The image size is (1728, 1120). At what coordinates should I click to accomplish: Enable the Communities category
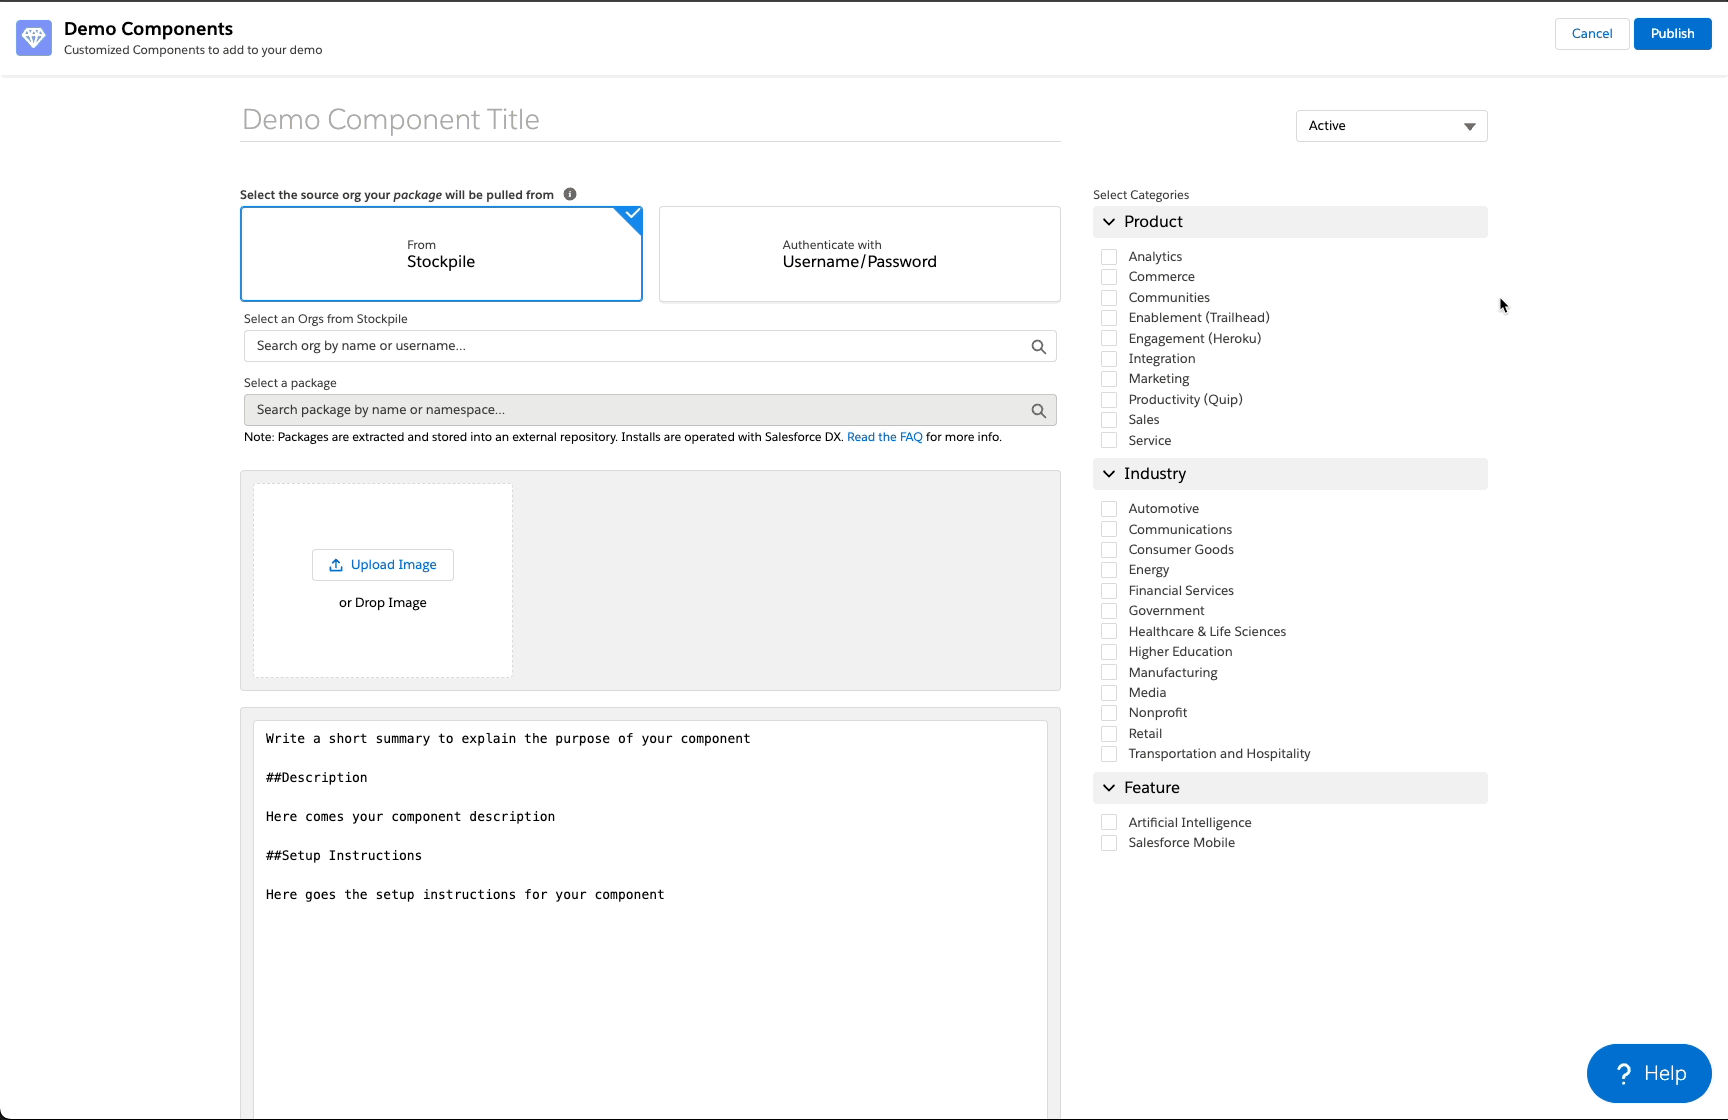1109,298
